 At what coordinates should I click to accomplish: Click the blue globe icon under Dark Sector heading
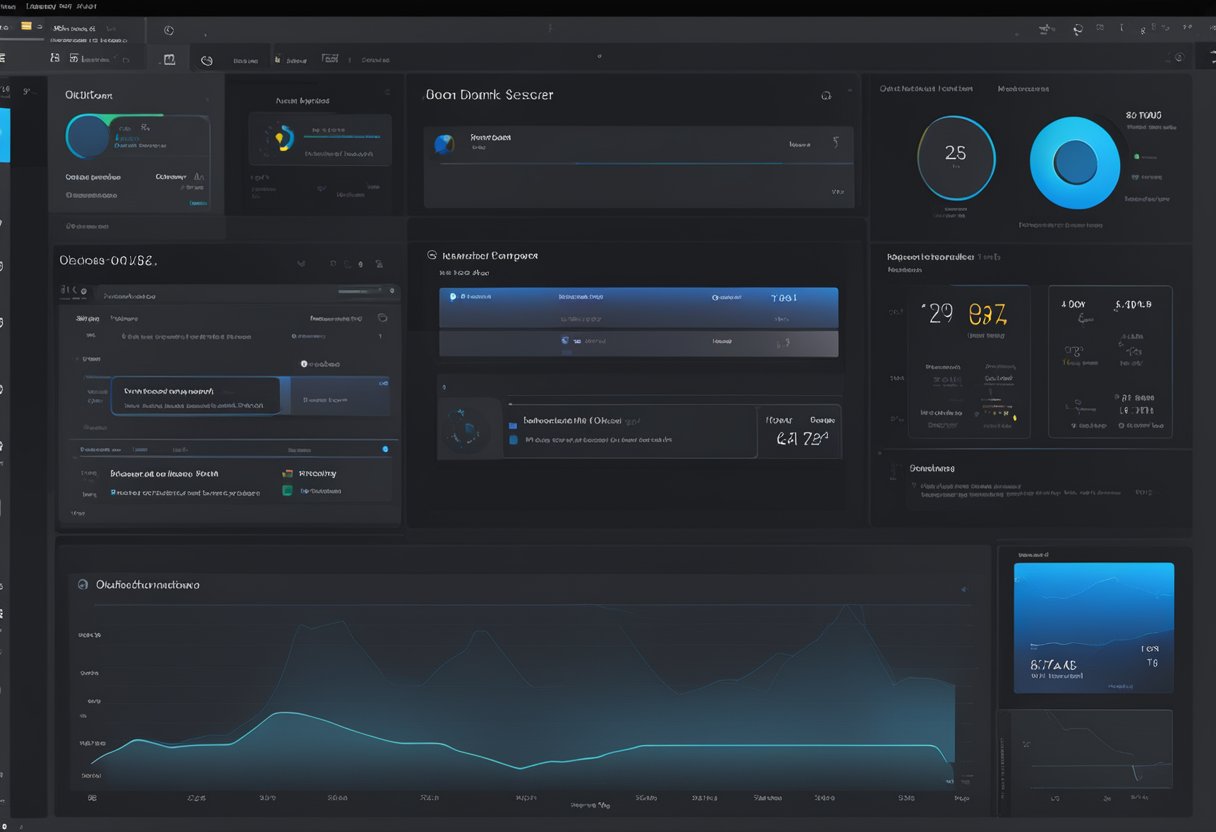pos(444,144)
